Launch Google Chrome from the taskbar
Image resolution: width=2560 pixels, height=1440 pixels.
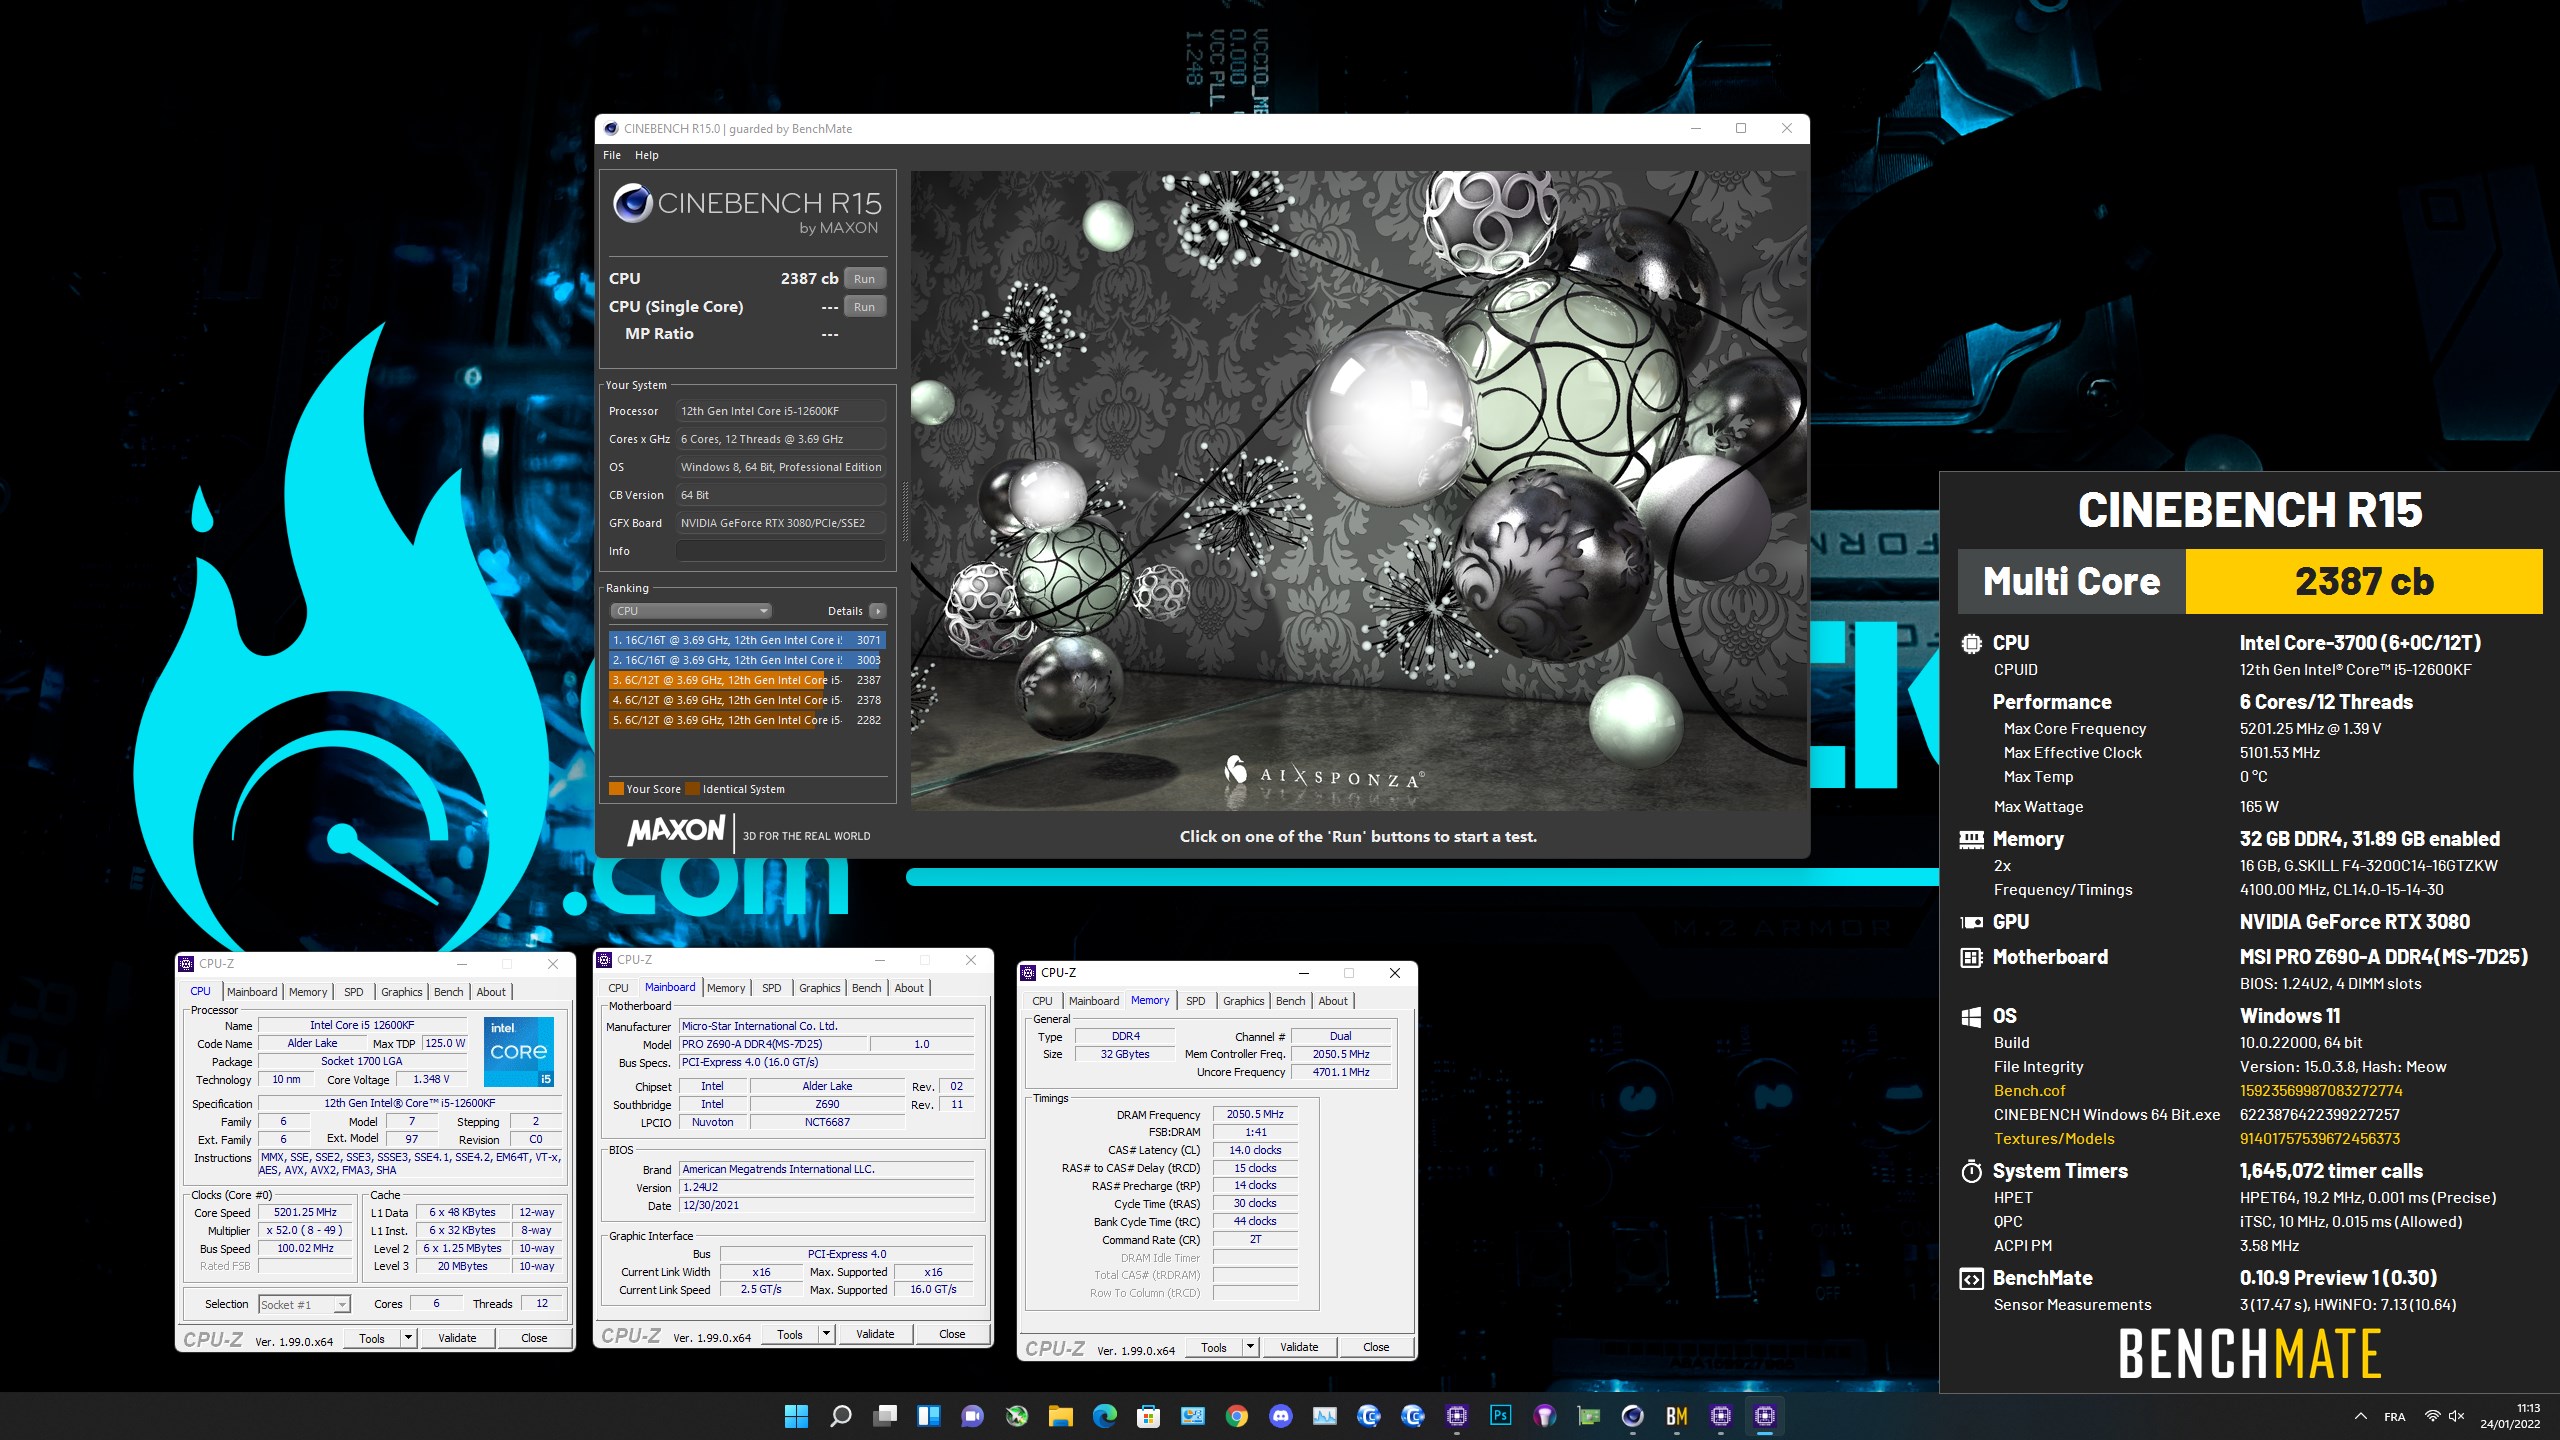(1237, 1416)
